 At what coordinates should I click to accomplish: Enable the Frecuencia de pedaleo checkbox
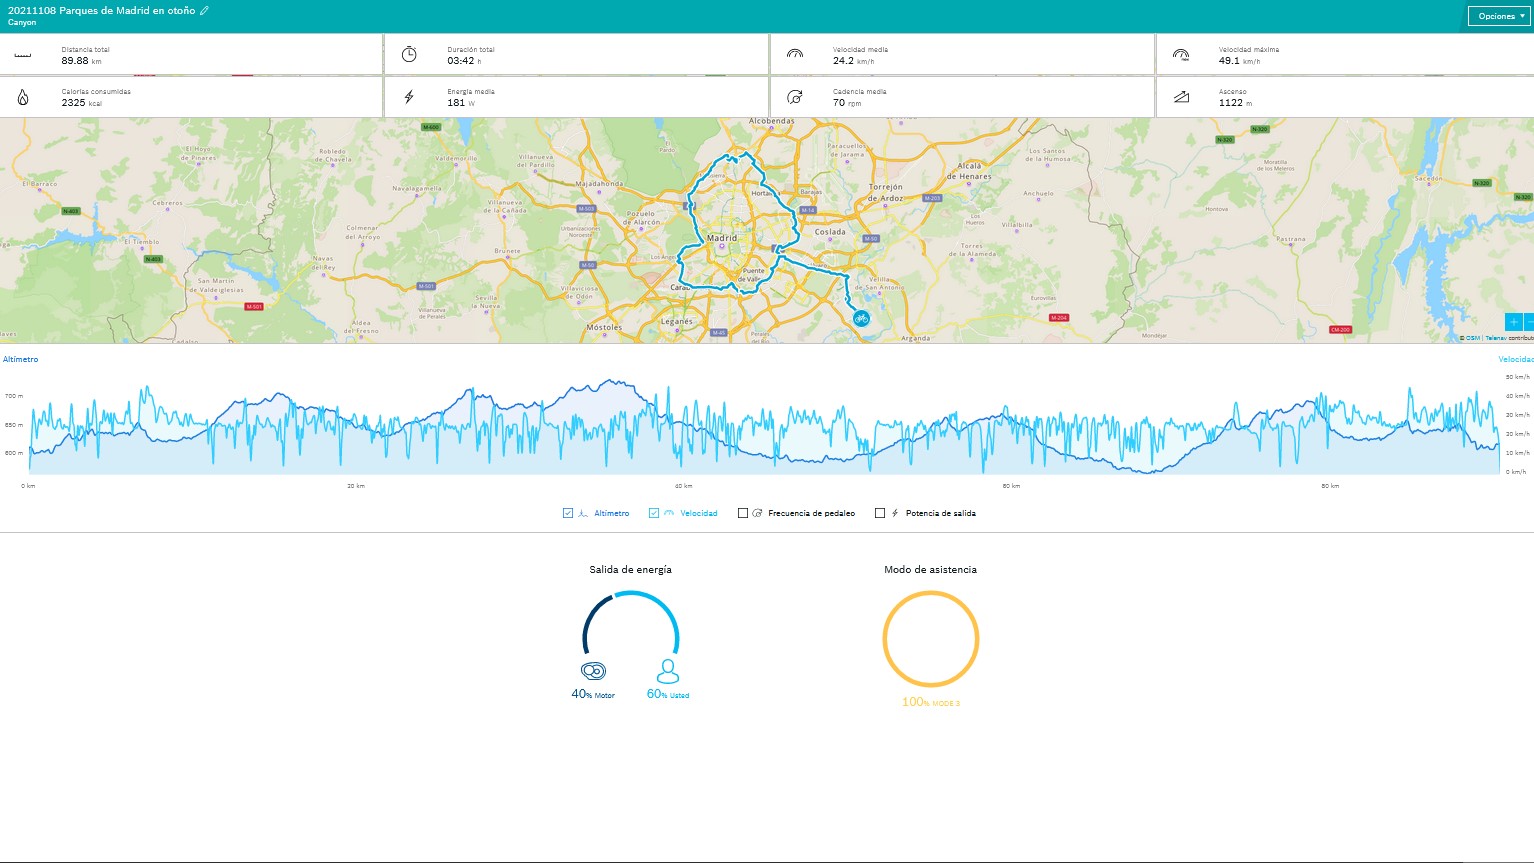[x=743, y=513]
